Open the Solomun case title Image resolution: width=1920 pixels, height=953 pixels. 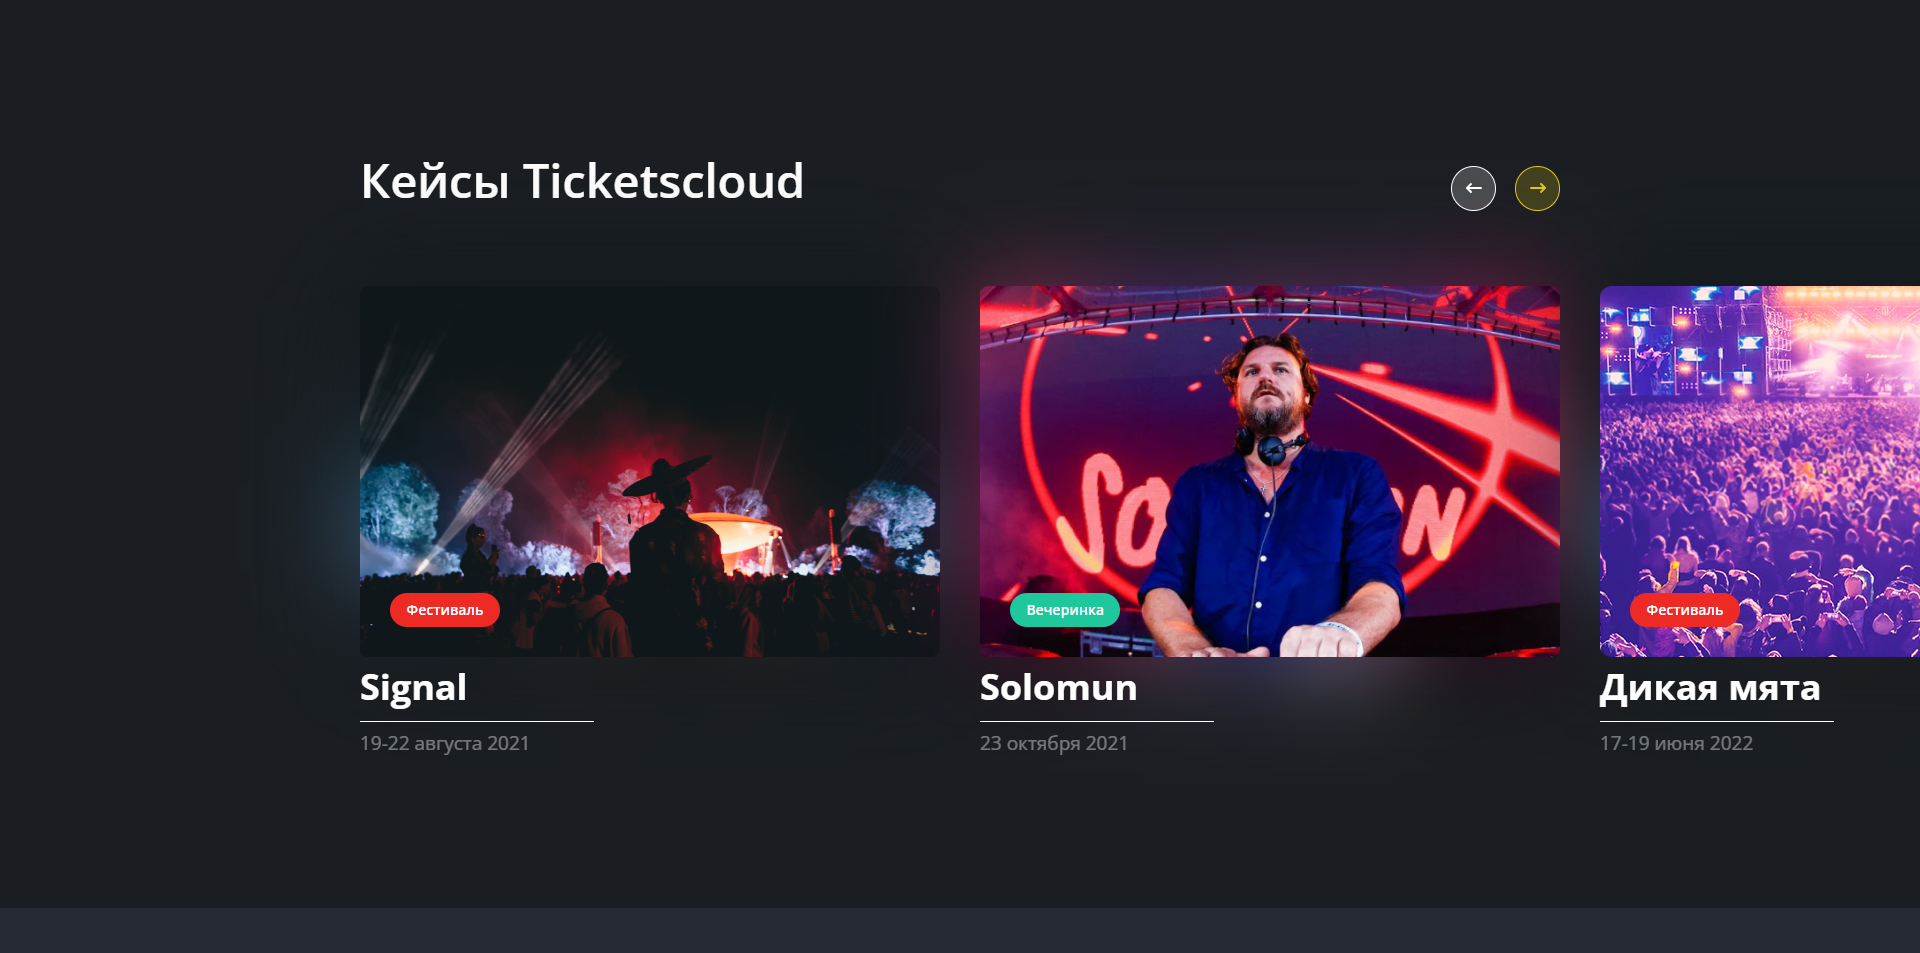coord(1058,688)
